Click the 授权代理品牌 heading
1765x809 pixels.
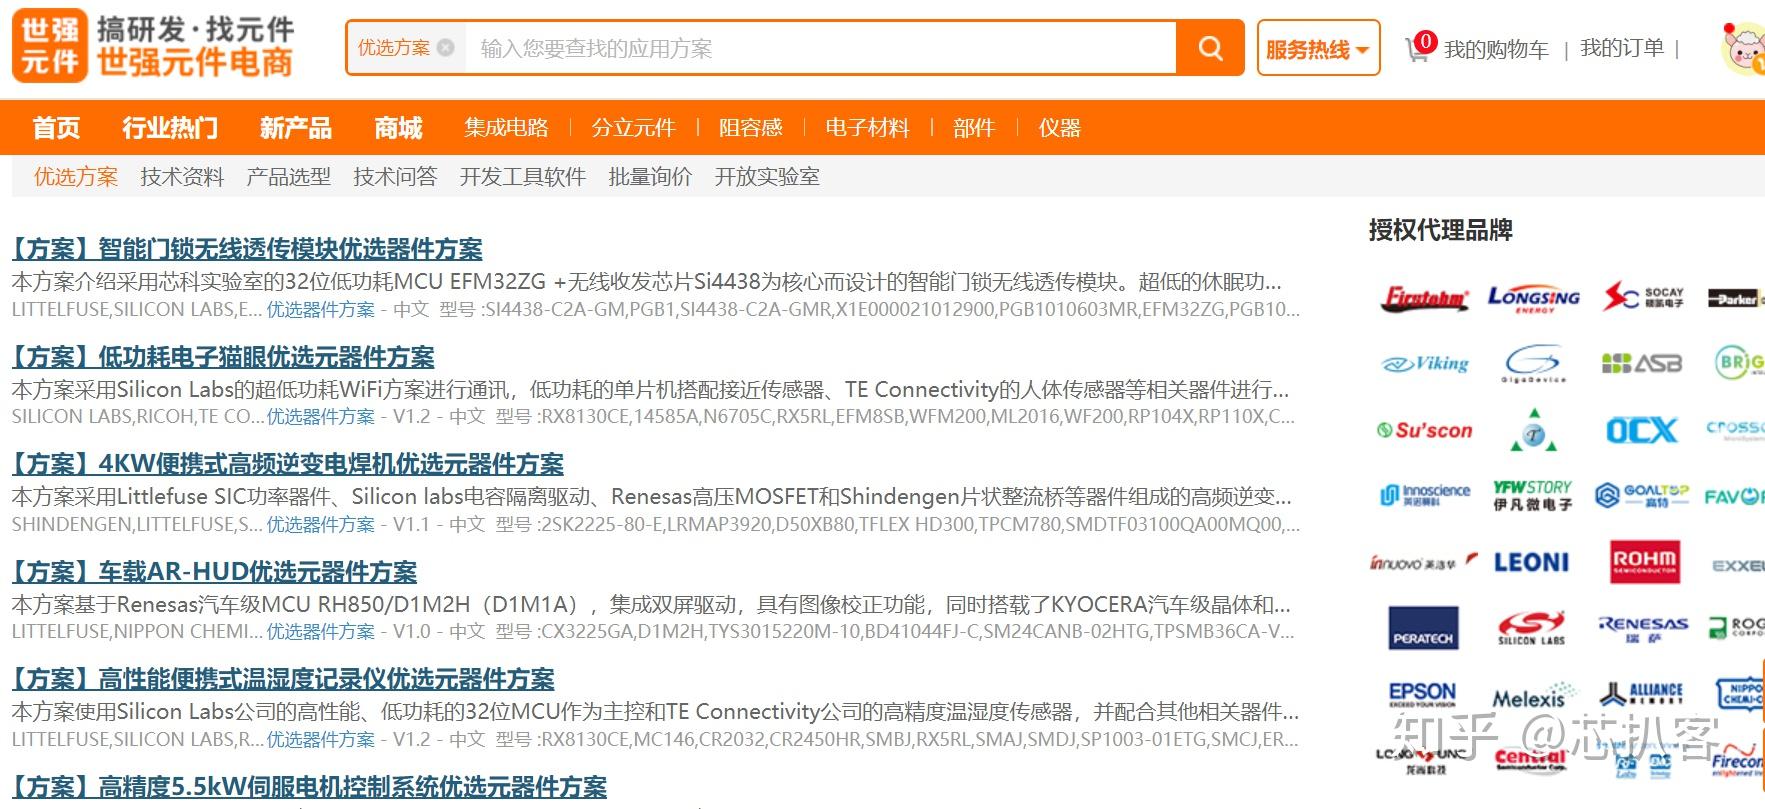click(x=1440, y=231)
